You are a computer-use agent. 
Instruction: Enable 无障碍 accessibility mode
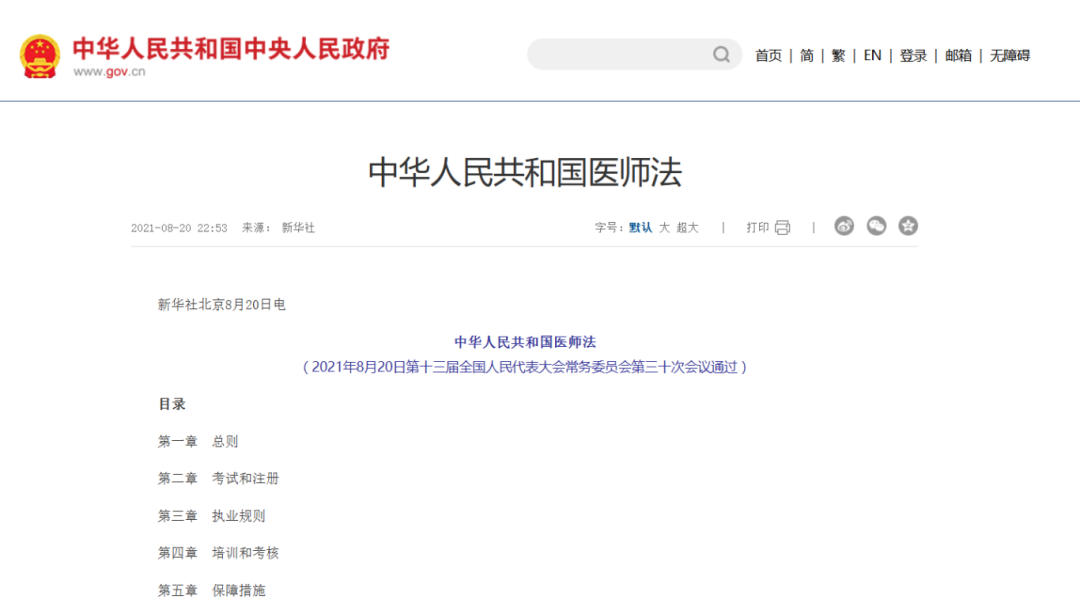[1010, 56]
